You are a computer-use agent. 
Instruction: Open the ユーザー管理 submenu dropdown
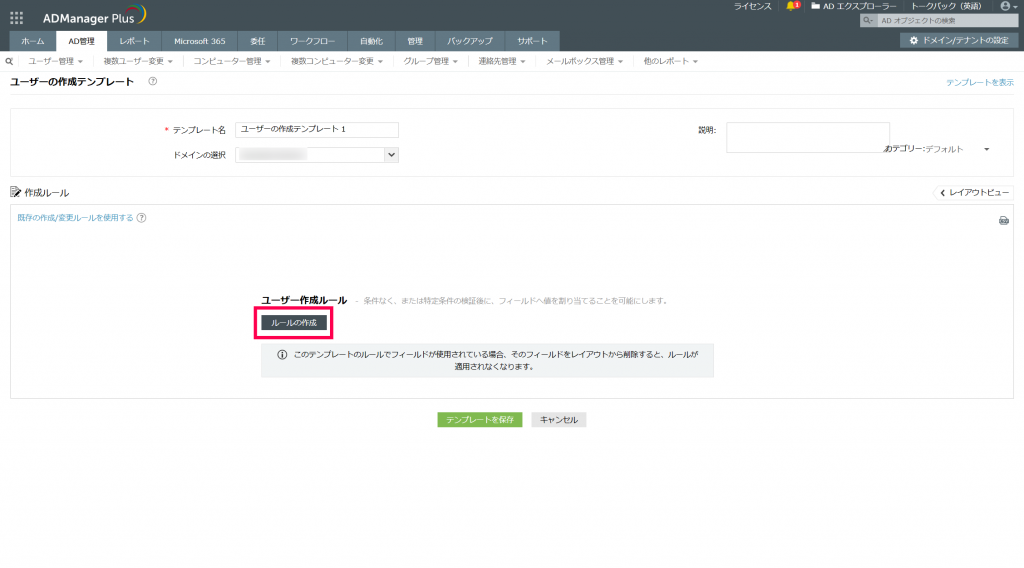point(56,61)
